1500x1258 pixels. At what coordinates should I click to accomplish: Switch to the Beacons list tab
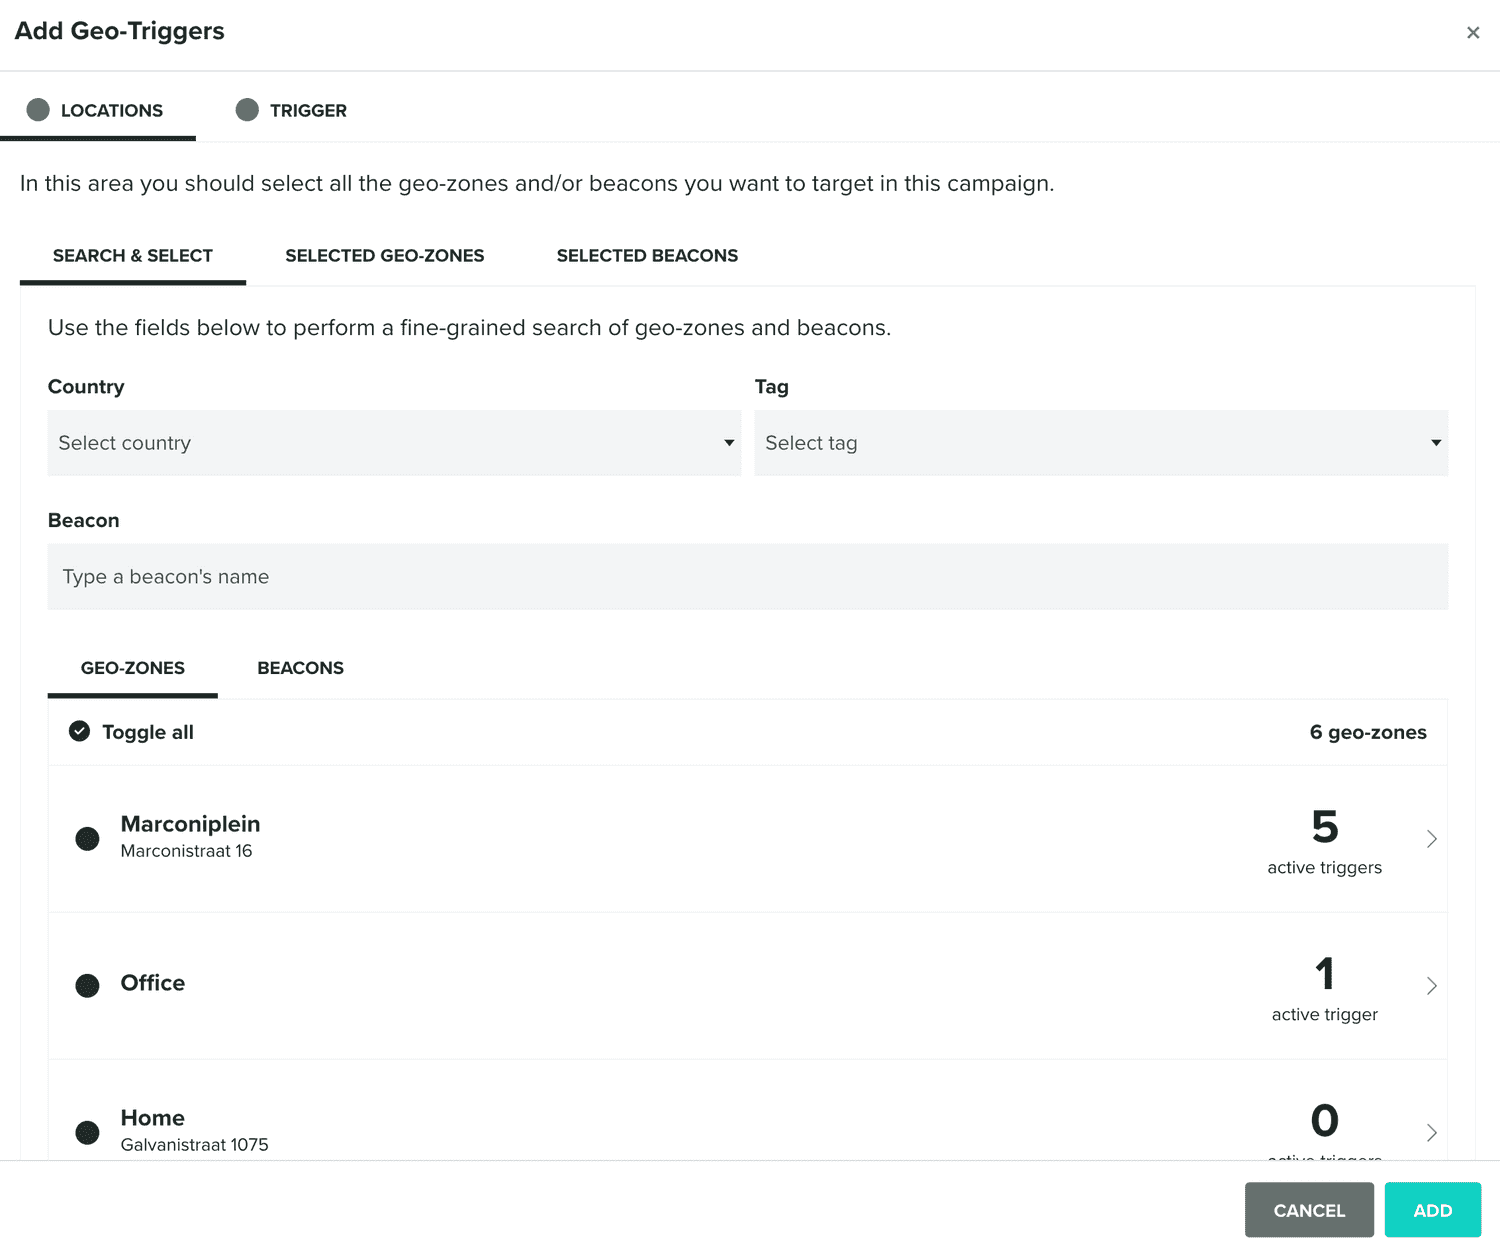pyautogui.click(x=300, y=668)
